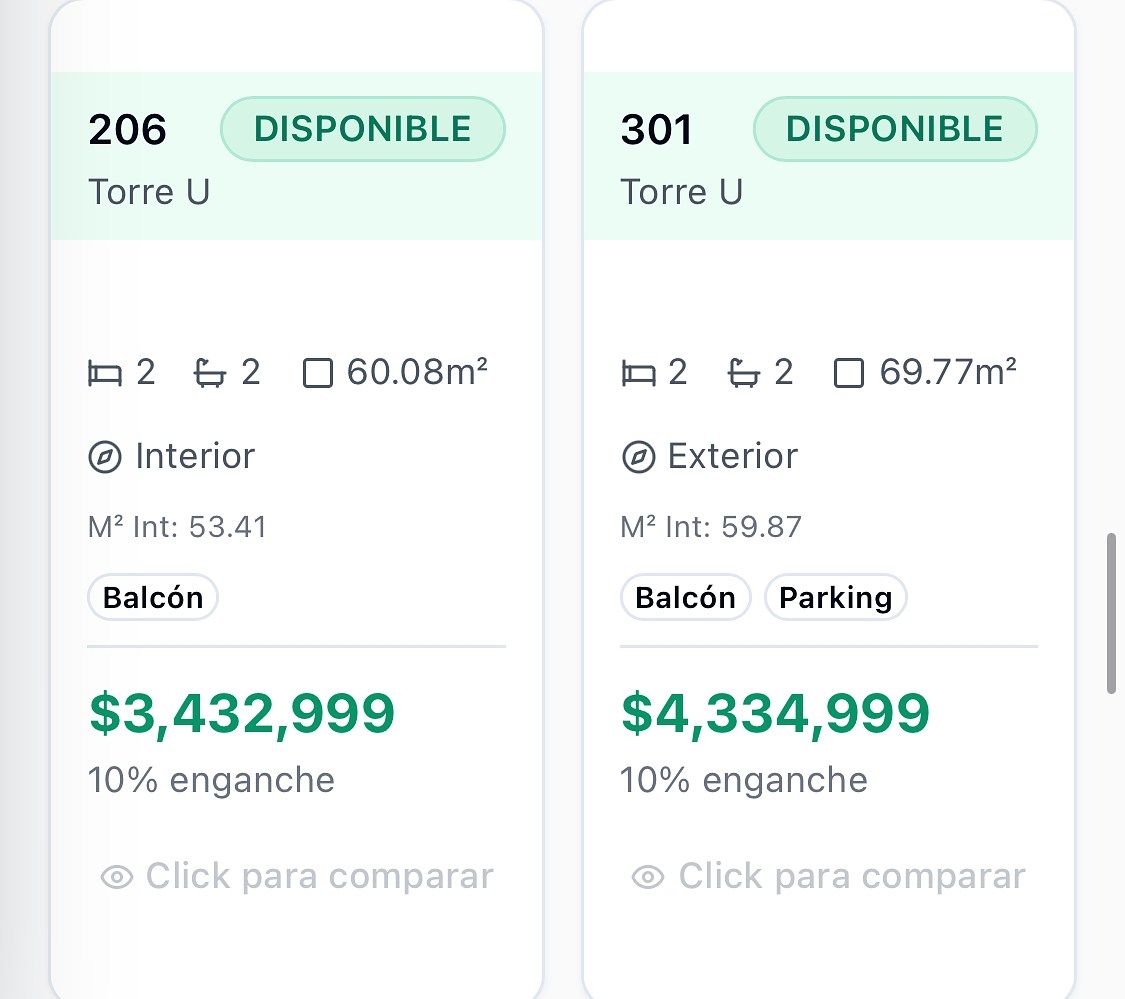
Task: Click the bathtub icon on unit 301
Action: (743, 373)
